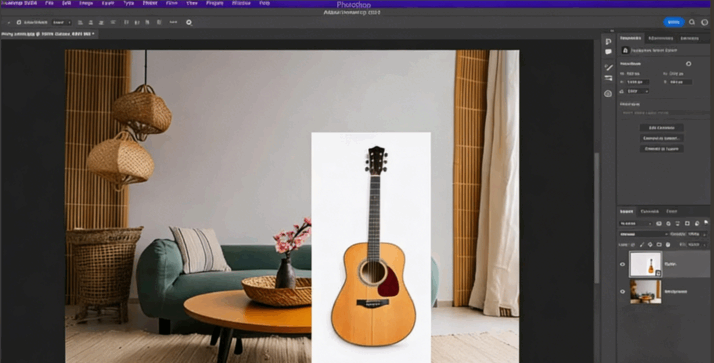Open the sliders panel icon in dock
The height and width of the screenshot is (363, 714).
pyautogui.click(x=608, y=78)
